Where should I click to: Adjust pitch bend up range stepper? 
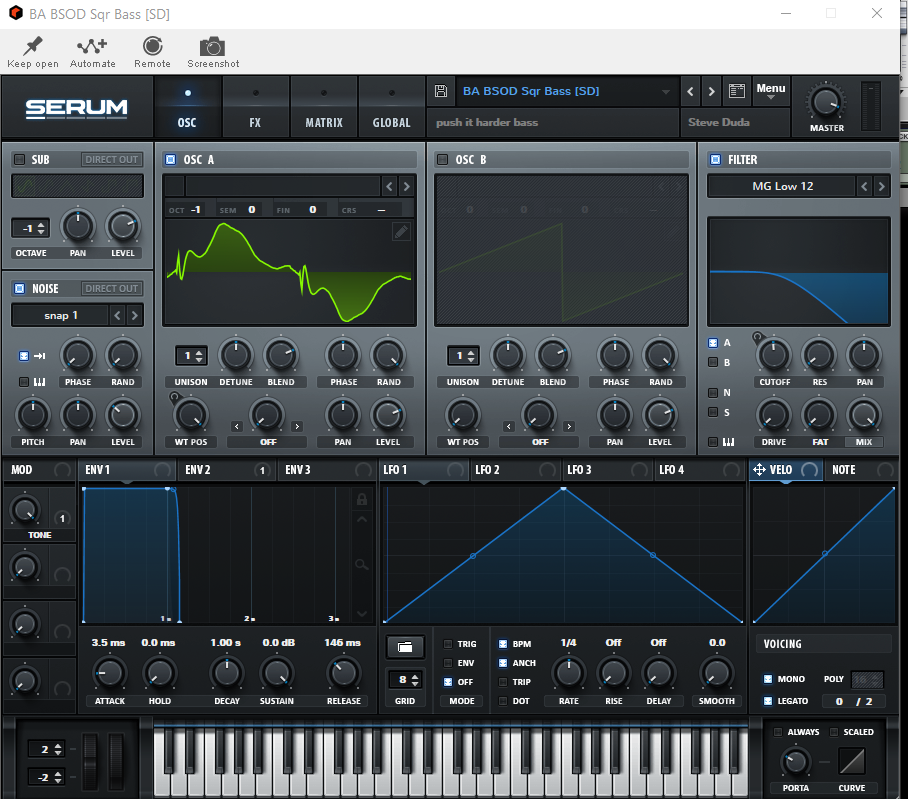click(x=46, y=749)
